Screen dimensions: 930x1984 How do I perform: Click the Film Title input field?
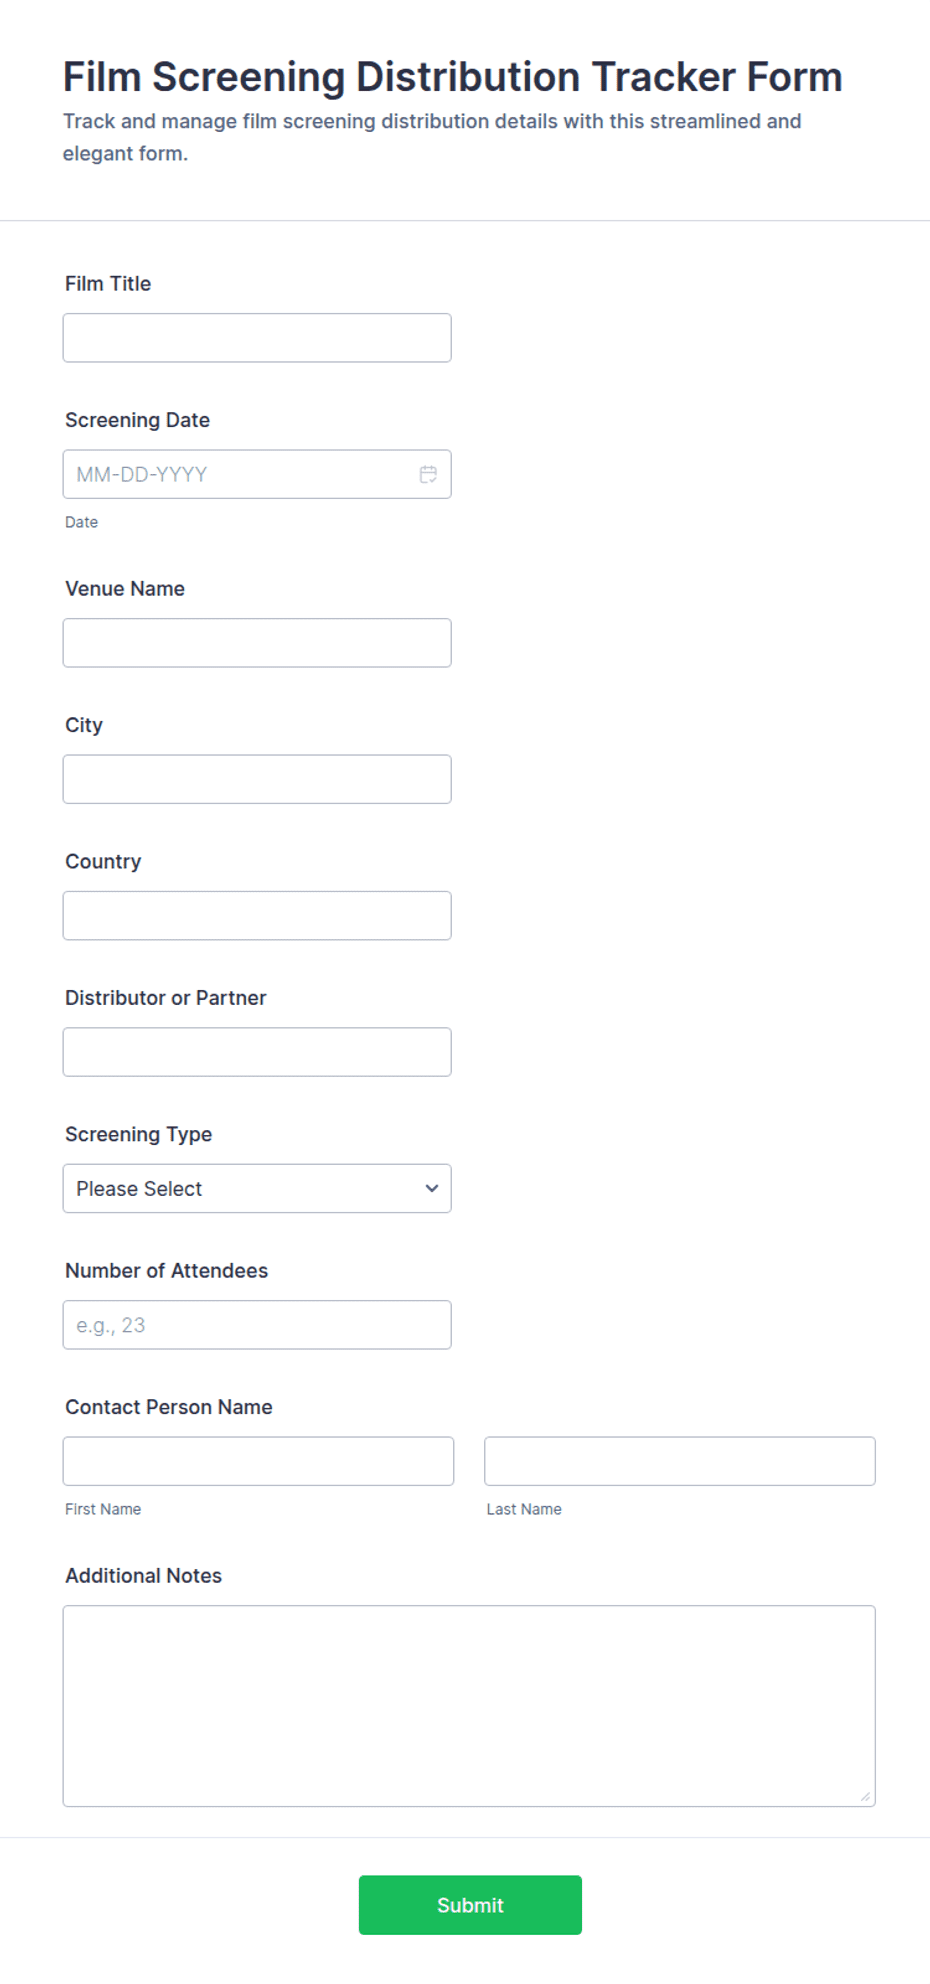pos(257,338)
